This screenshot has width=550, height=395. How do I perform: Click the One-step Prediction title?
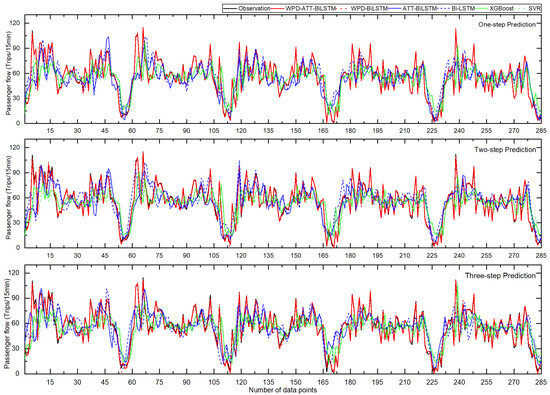pyautogui.click(x=507, y=25)
